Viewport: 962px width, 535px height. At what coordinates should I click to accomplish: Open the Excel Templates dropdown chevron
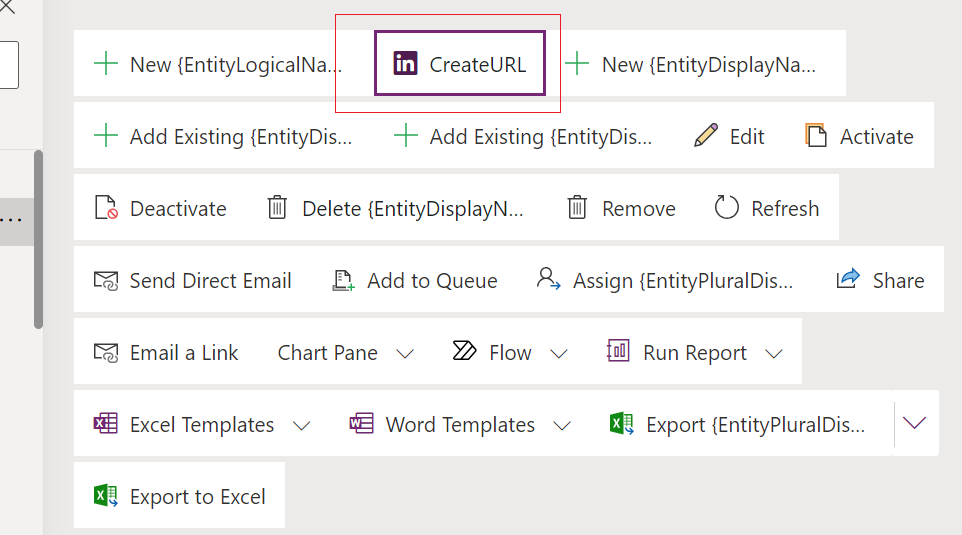[301, 425]
